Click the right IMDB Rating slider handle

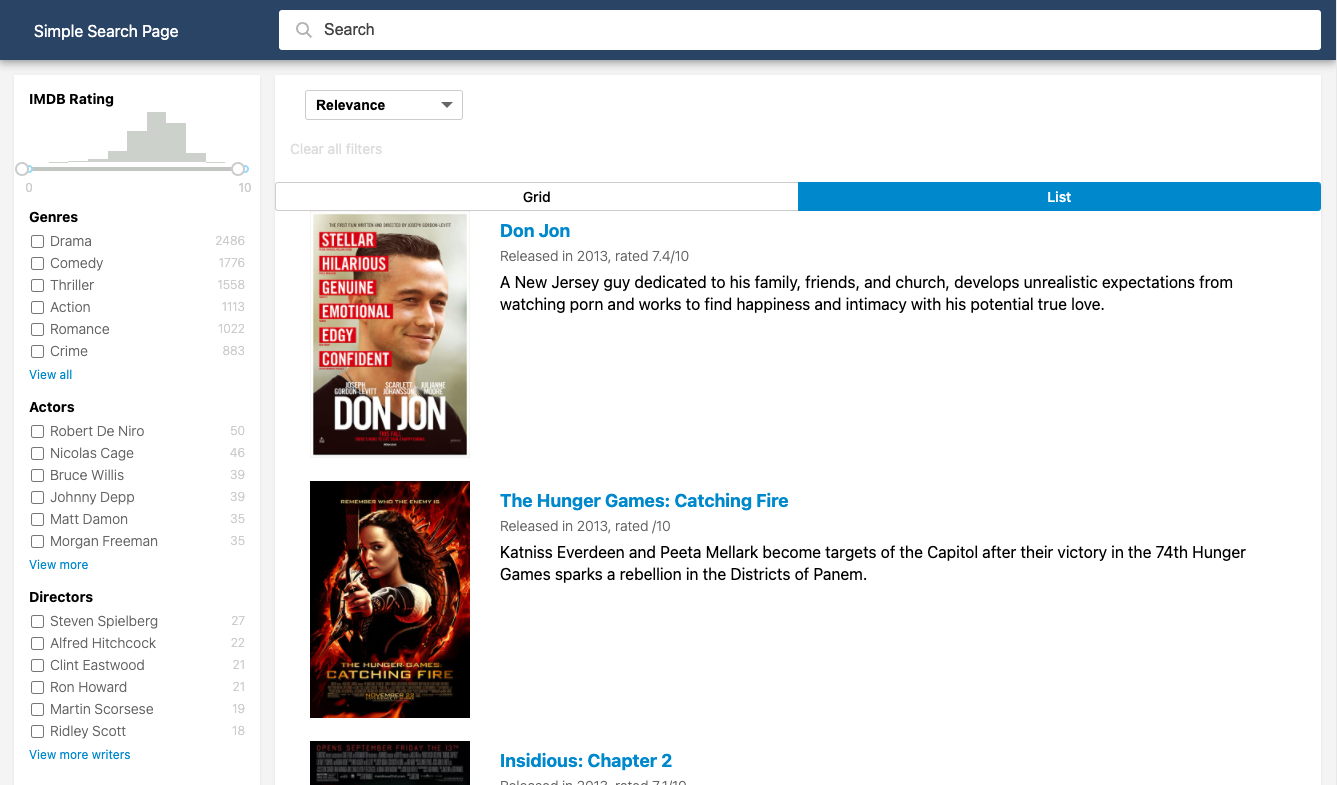coord(238,169)
